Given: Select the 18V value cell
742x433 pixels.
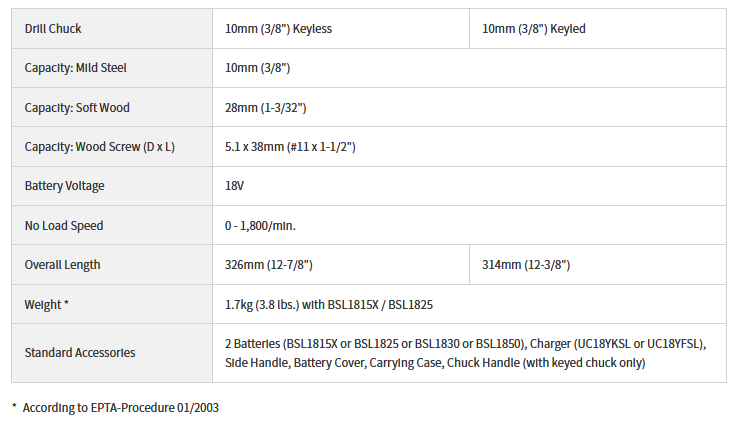Looking at the screenshot, I should (236, 186).
